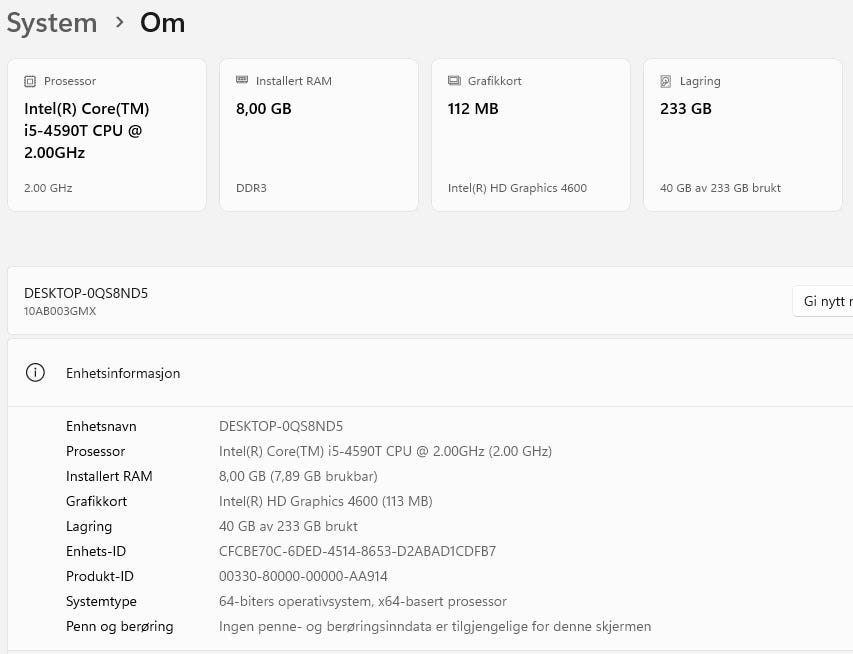Click the 'Produkt-ID' row label
Viewport: 853px width, 654px height.
pyautogui.click(x=100, y=576)
